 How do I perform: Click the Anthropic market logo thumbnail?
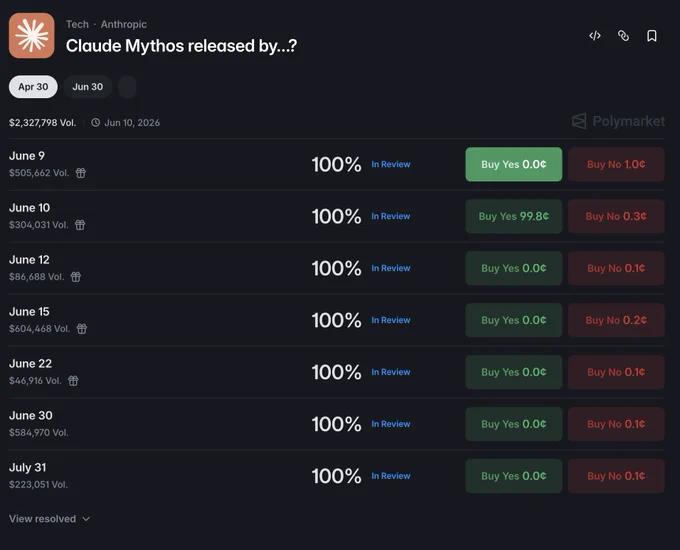(32, 36)
